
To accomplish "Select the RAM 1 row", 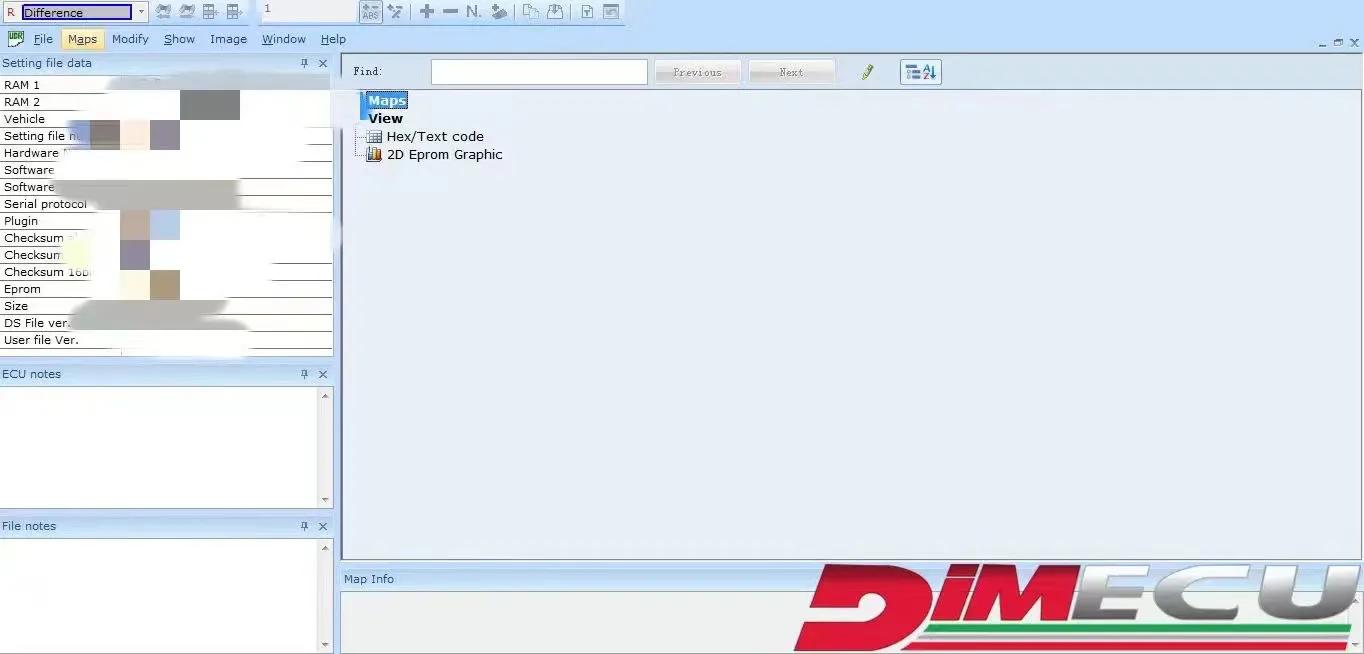I will point(166,85).
